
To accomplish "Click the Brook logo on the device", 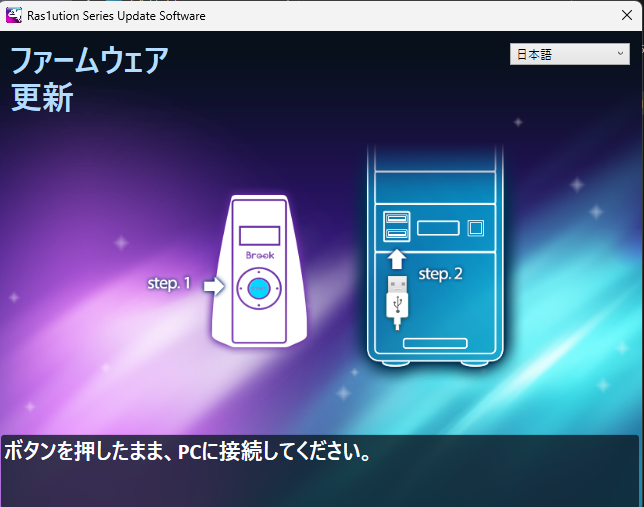I will pos(259,256).
